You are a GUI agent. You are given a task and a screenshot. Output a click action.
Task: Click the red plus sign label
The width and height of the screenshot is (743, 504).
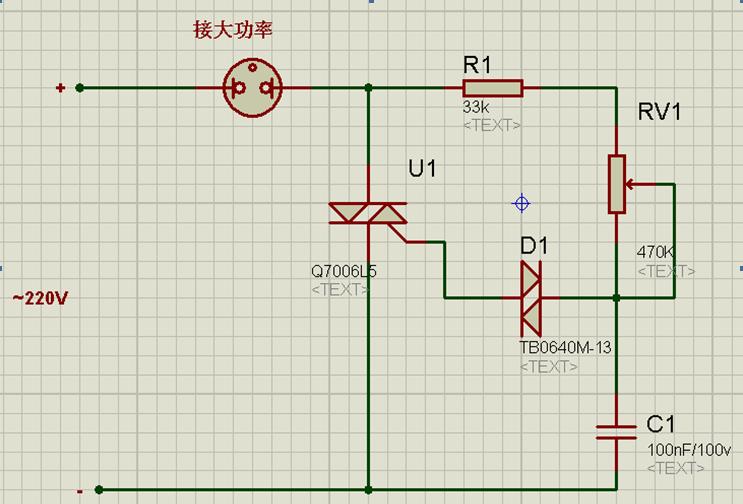coord(60,88)
